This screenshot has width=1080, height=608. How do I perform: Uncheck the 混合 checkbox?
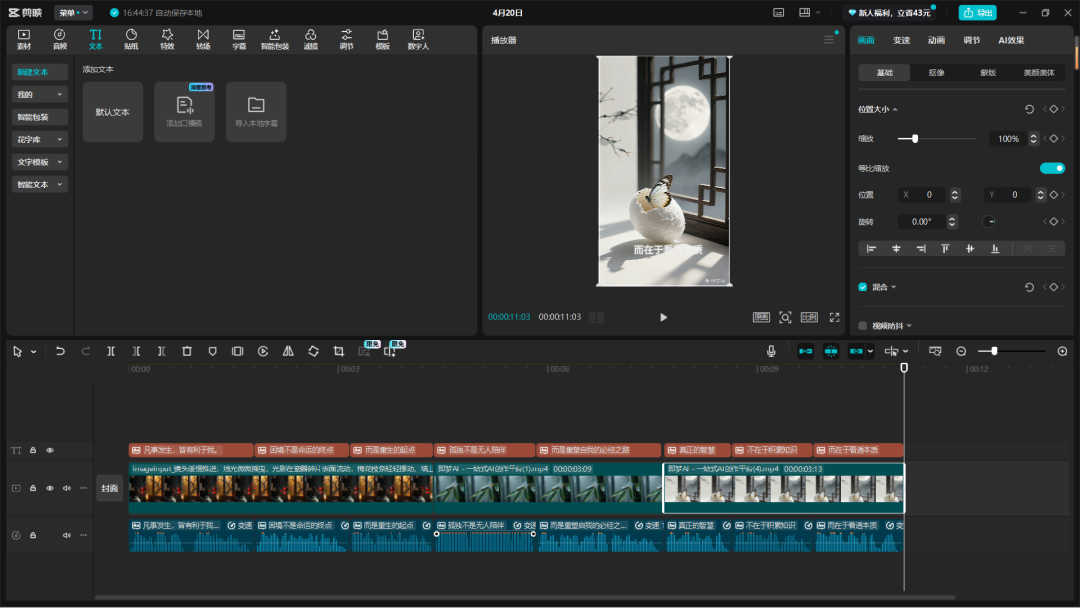[x=863, y=287]
